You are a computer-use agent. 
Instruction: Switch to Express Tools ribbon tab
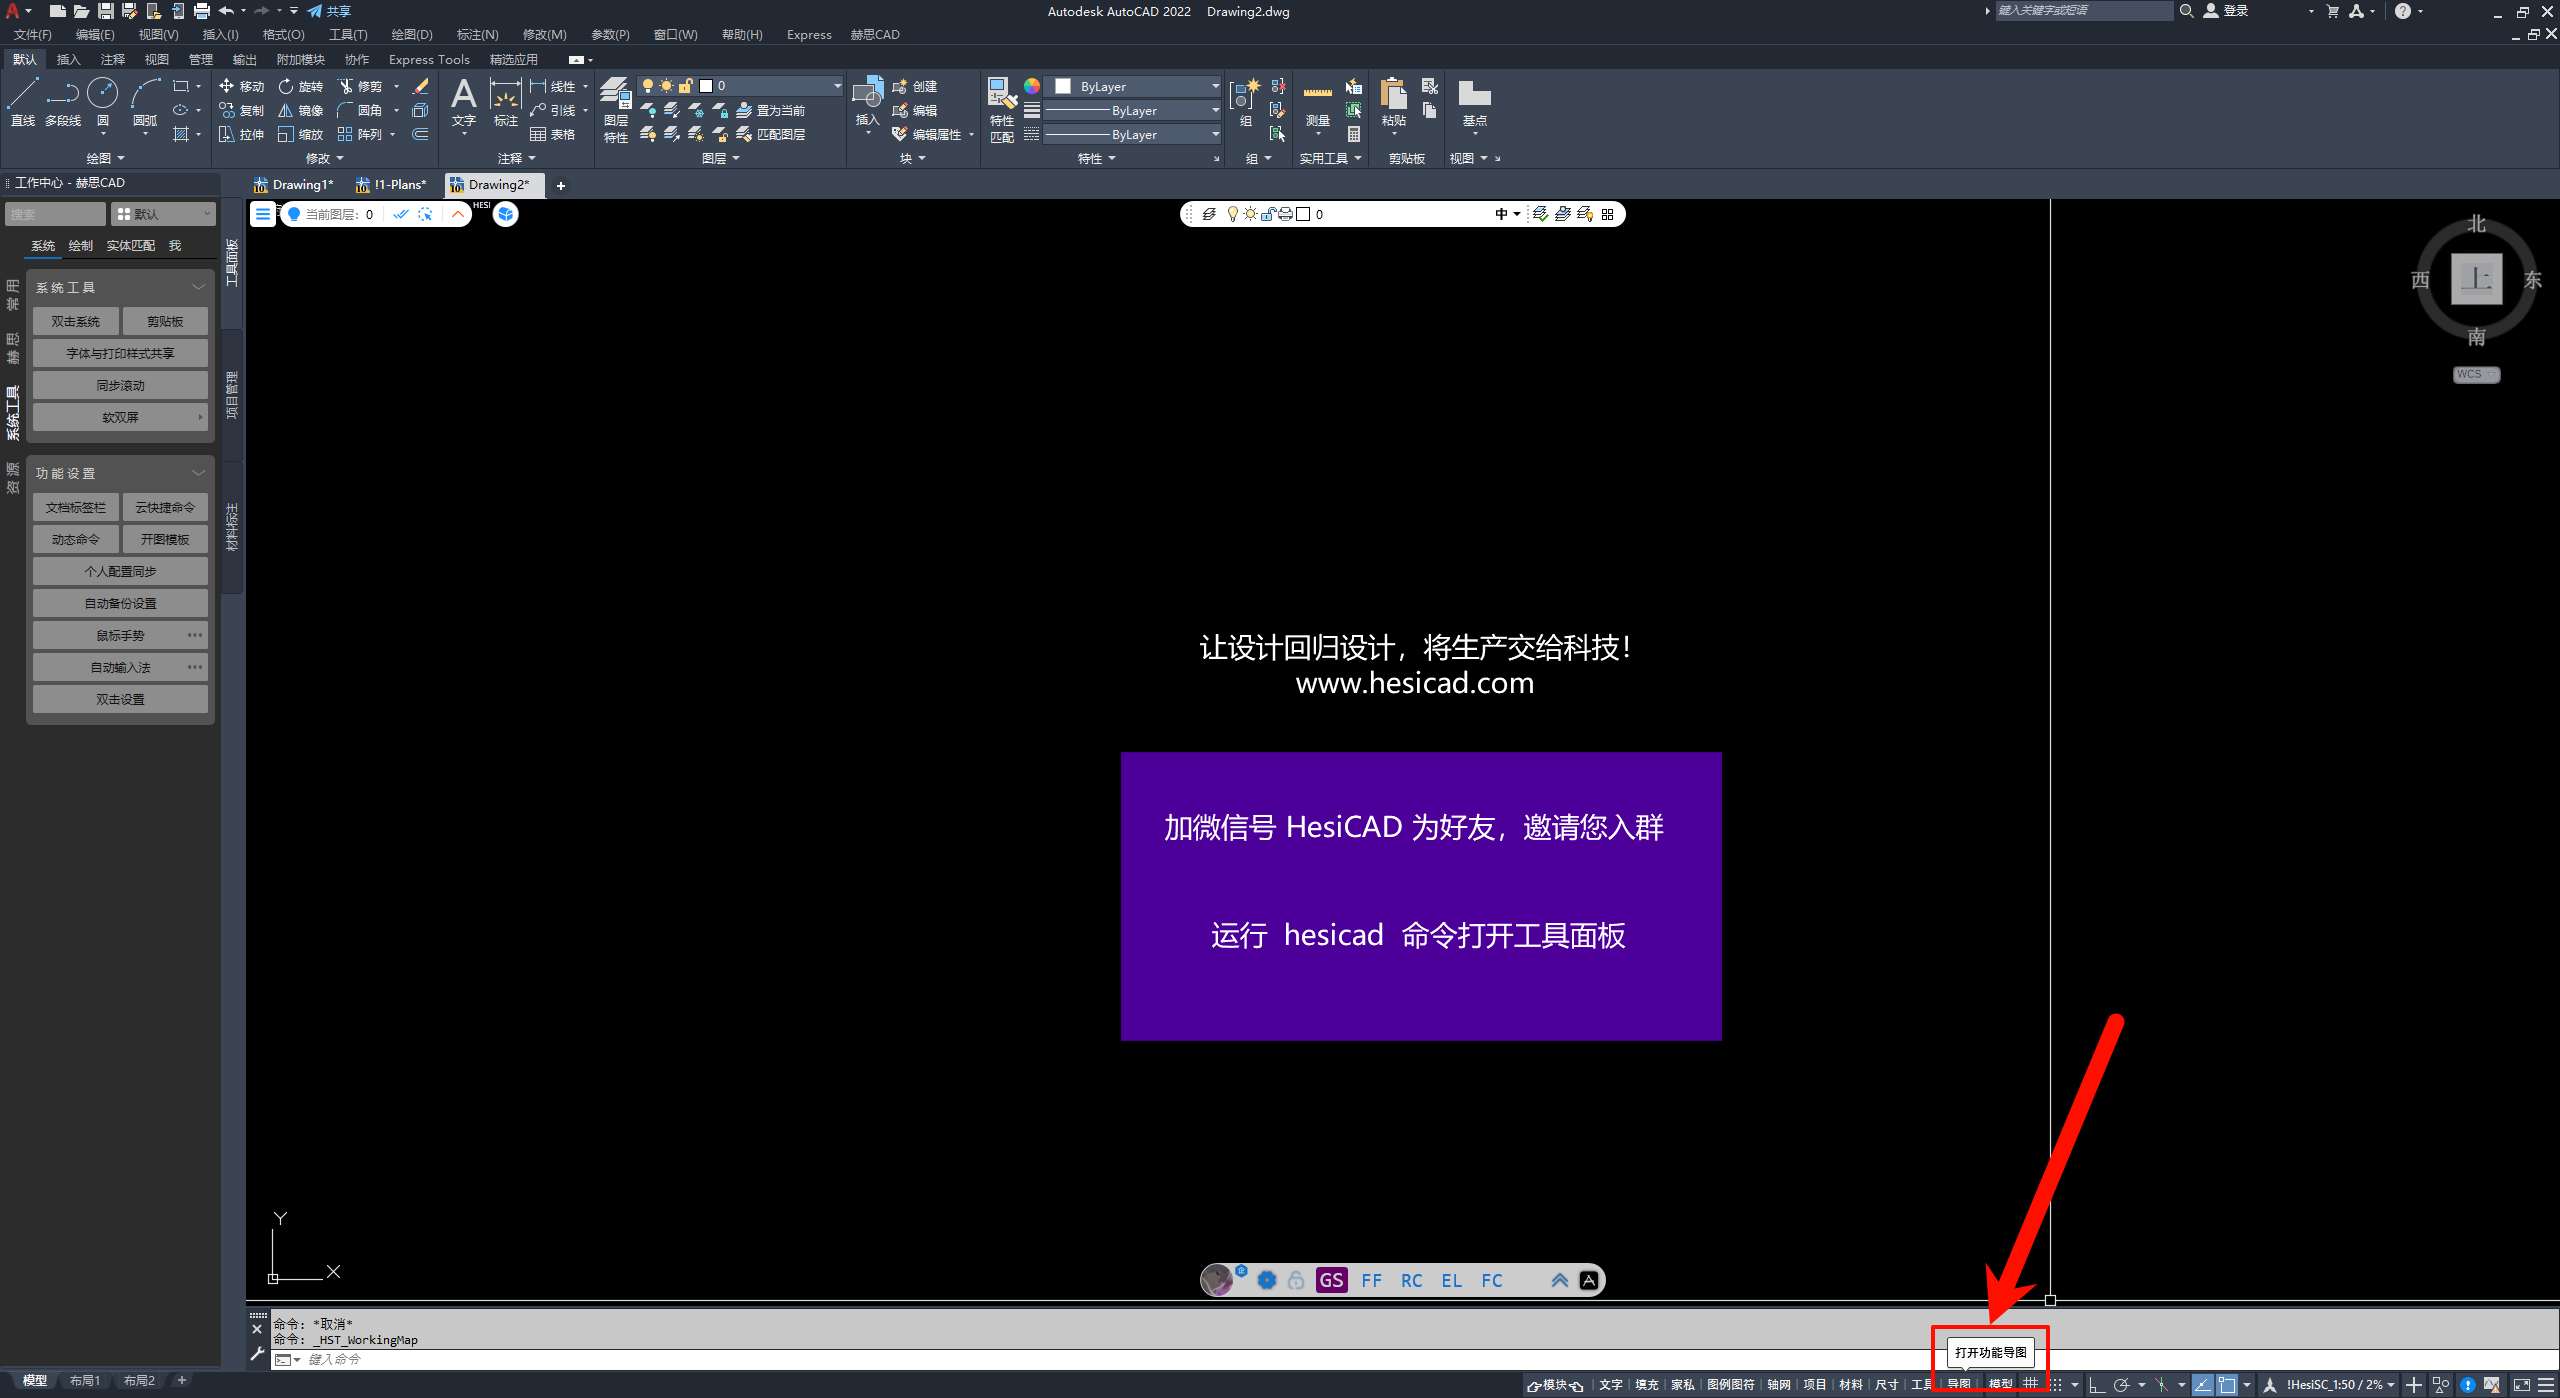click(x=429, y=59)
